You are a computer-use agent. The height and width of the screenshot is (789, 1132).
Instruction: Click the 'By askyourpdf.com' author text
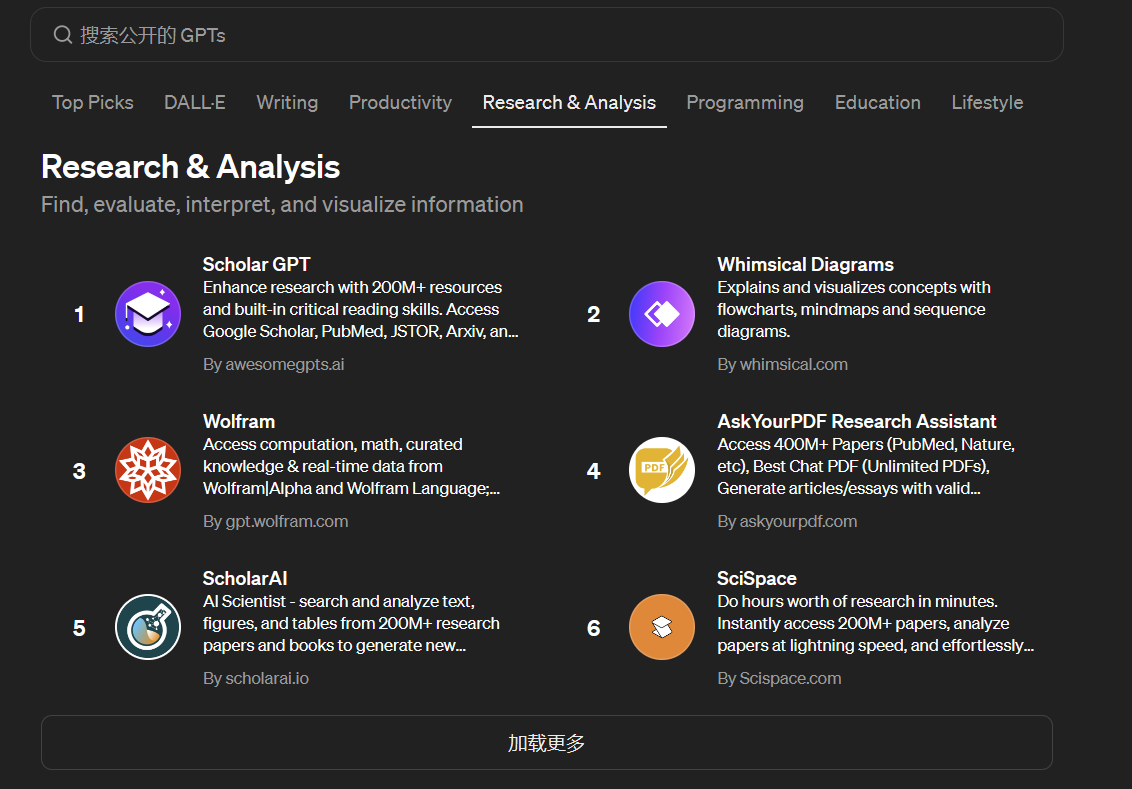(787, 521)
